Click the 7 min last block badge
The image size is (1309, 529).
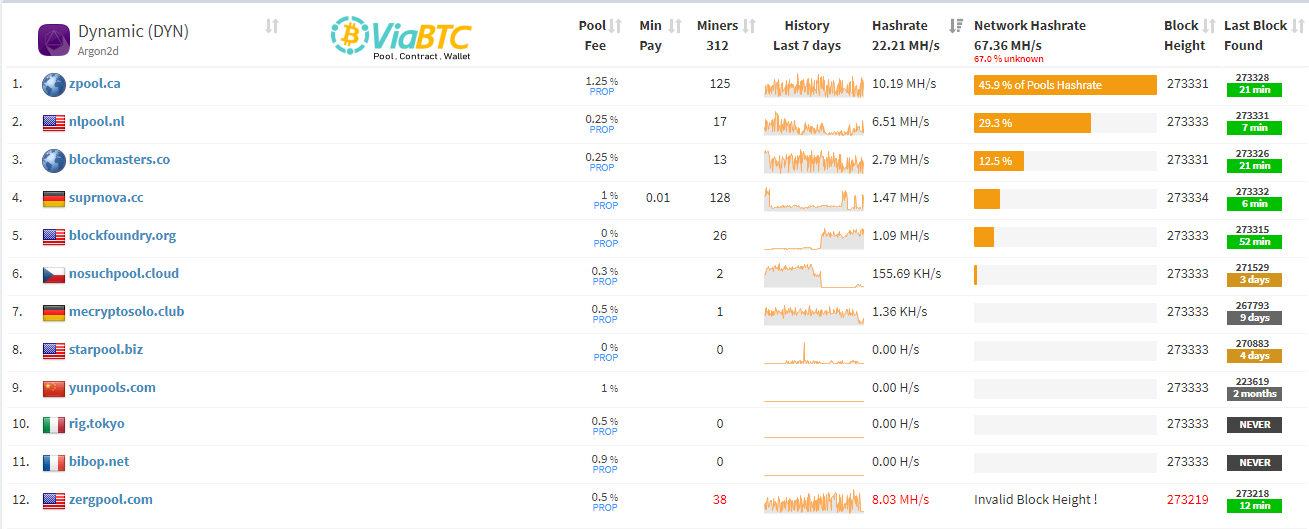(1253, 128)
